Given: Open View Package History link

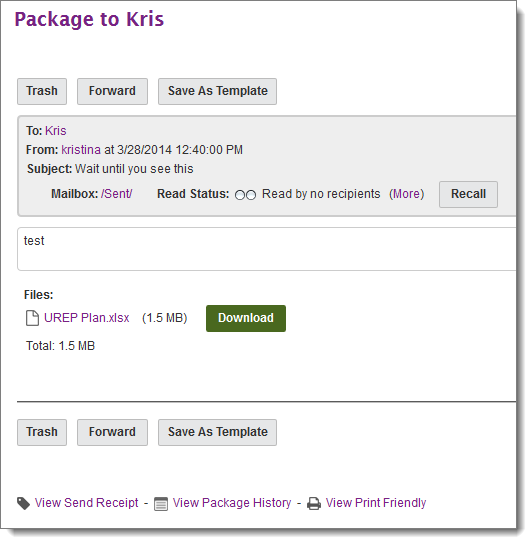Looking at the screenshot, I should pyautogui.click(x=232, y=503).
